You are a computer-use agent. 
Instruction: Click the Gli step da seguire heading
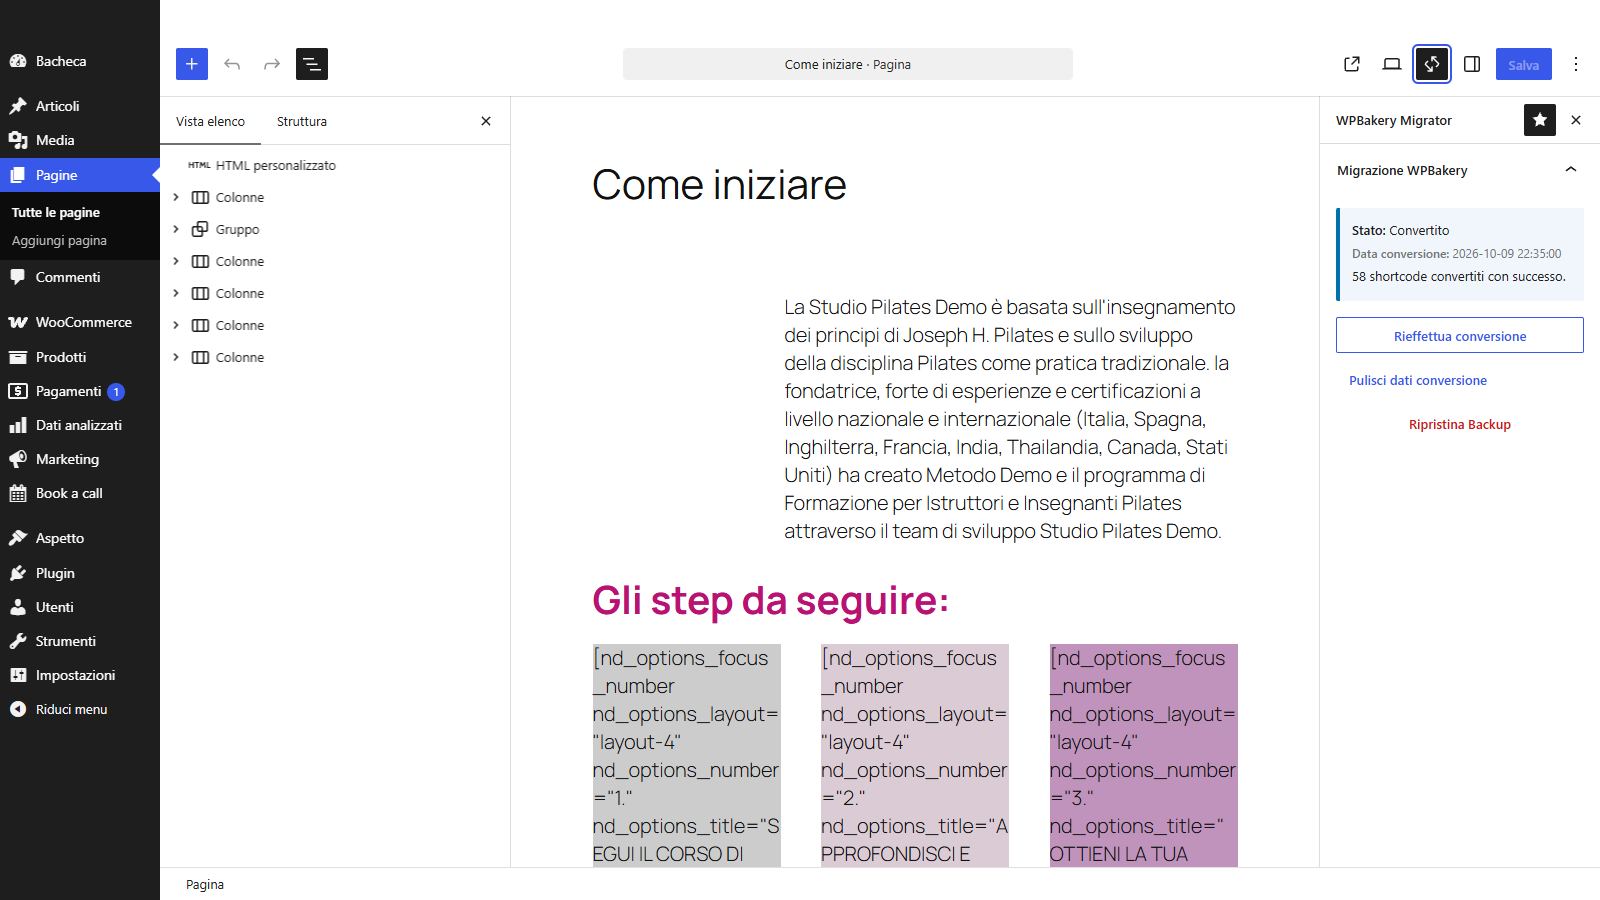(770, 600)
